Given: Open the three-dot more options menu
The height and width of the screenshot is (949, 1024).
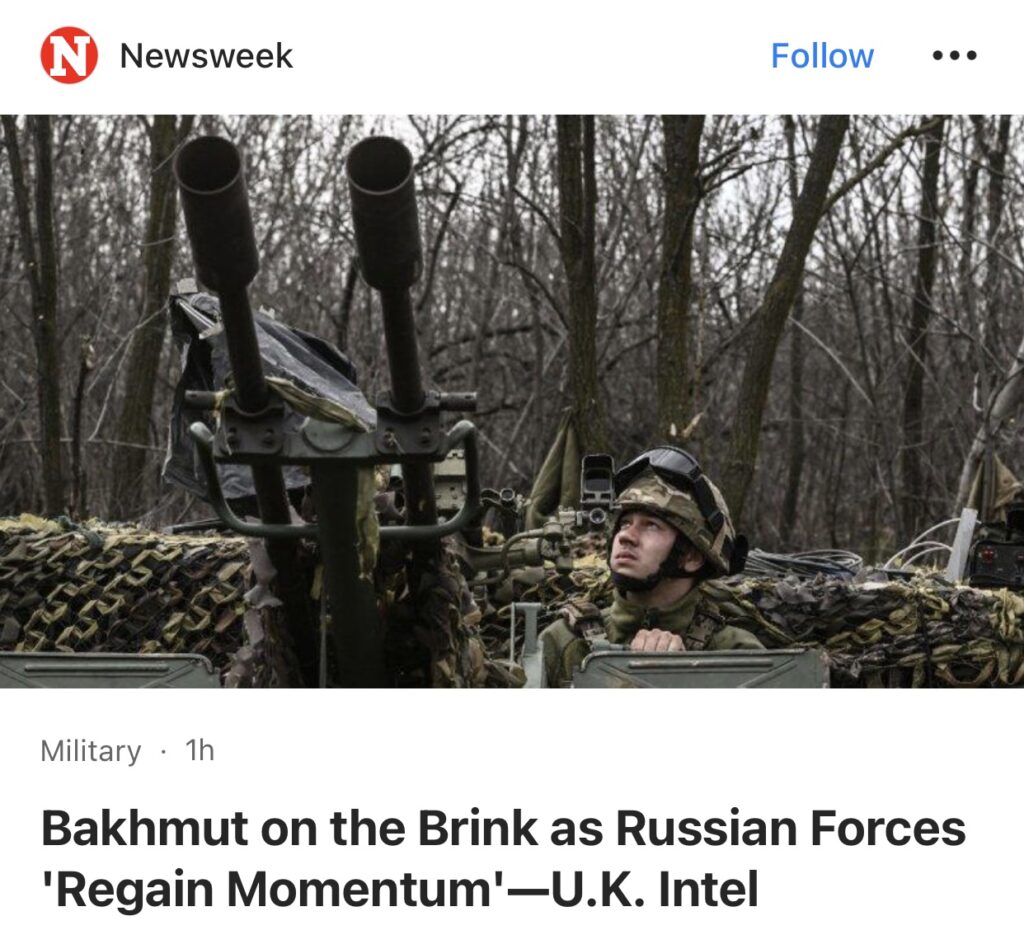Looking at the screenshot, I should click(x=954, y=56).
